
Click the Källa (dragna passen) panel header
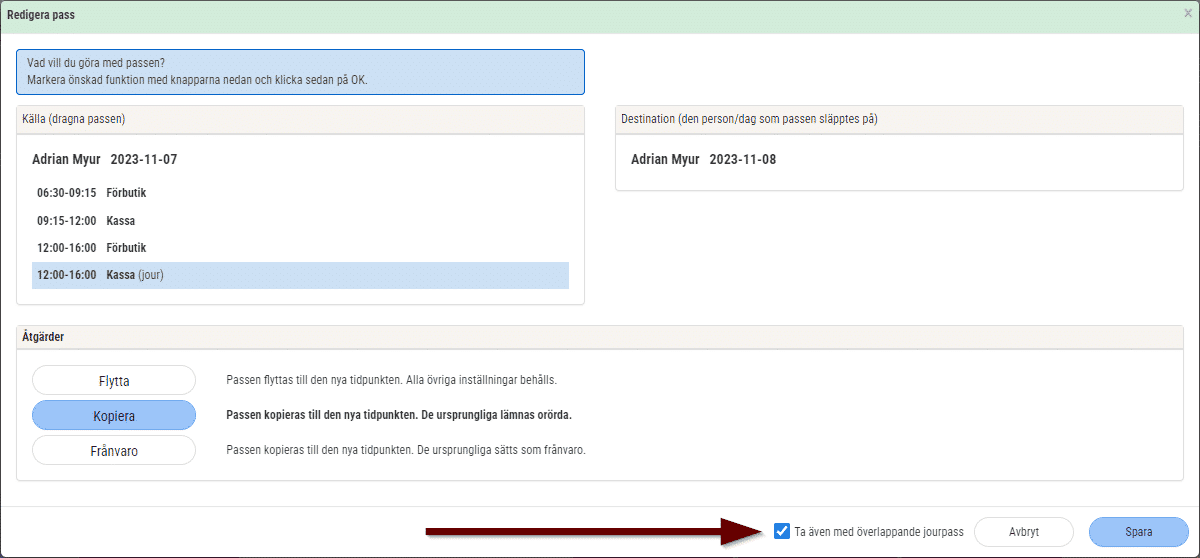300,119
